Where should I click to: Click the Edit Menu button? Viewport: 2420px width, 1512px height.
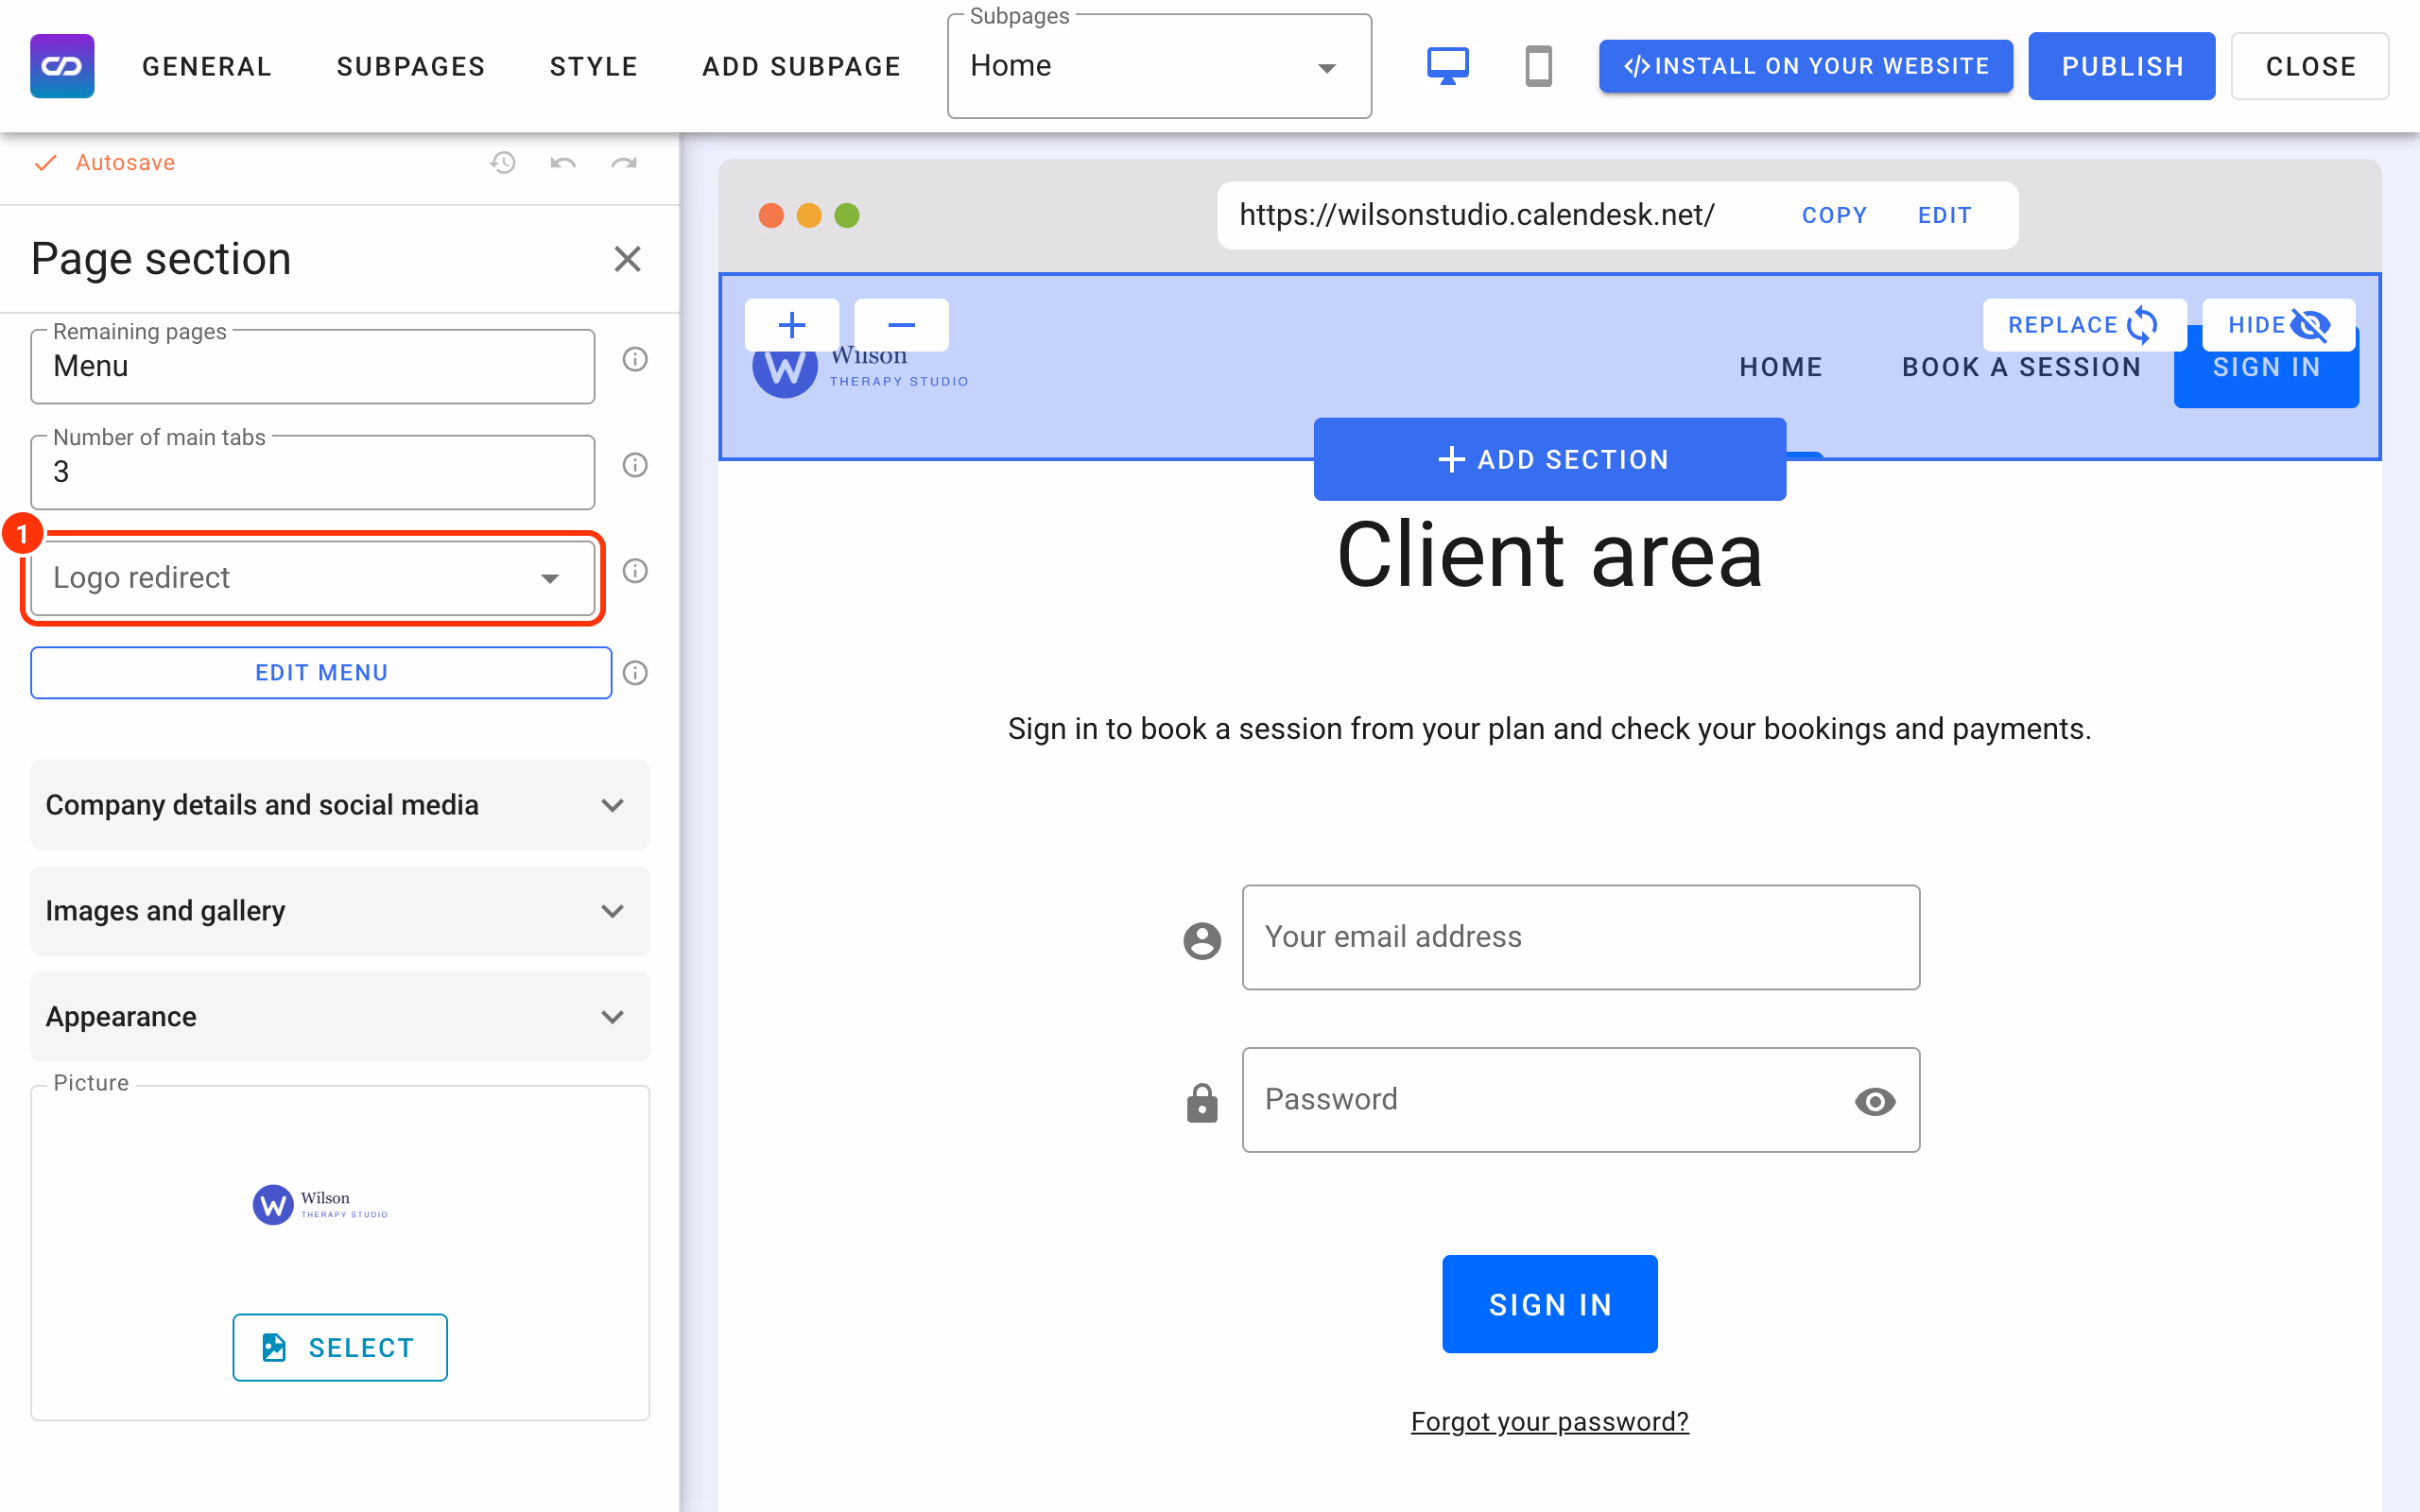[321, 673]
